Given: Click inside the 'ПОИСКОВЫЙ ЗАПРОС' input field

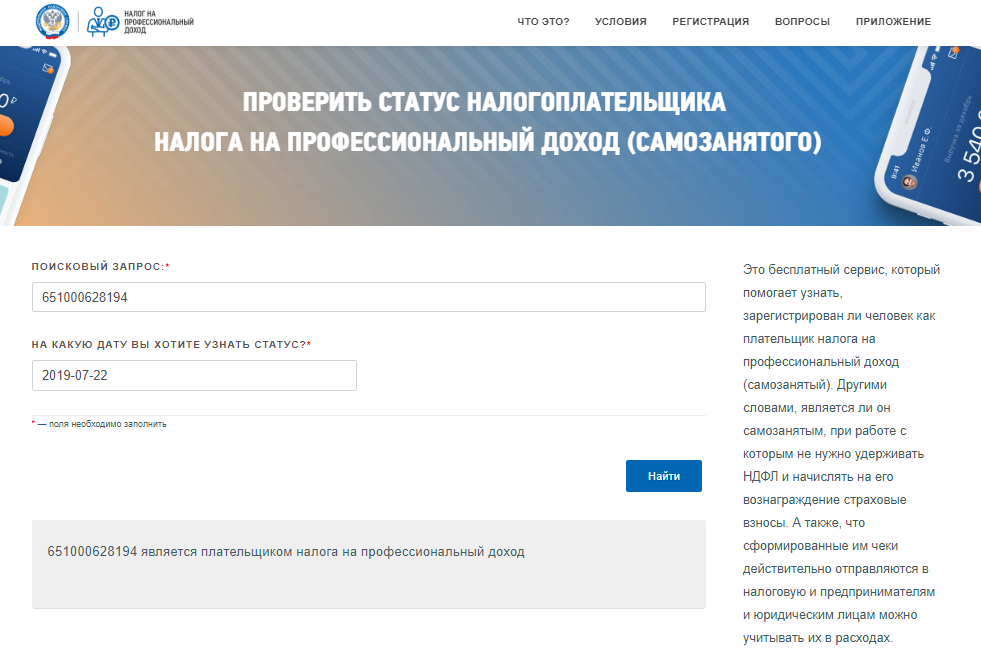Looking at the screenshot, I should [367, 296].
